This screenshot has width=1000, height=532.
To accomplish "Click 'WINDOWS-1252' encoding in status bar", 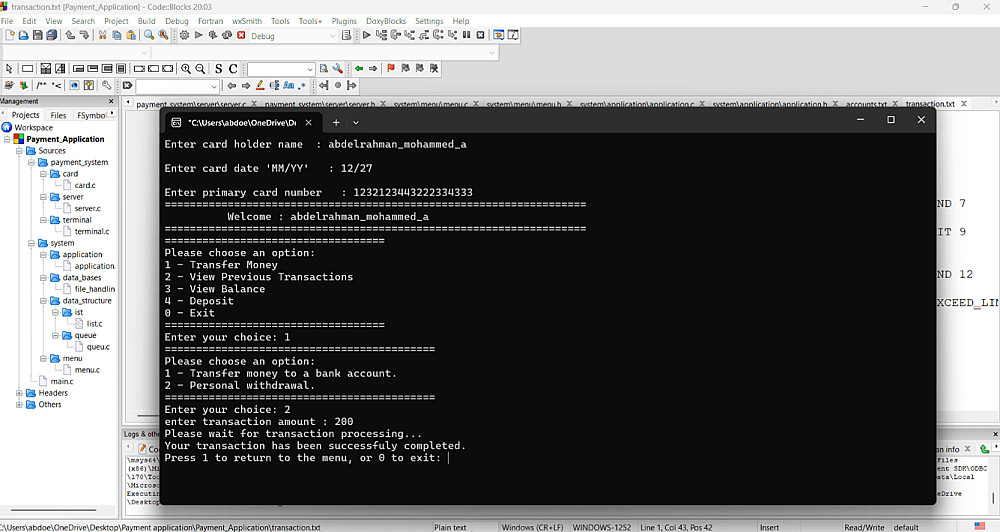I will 601,527.
